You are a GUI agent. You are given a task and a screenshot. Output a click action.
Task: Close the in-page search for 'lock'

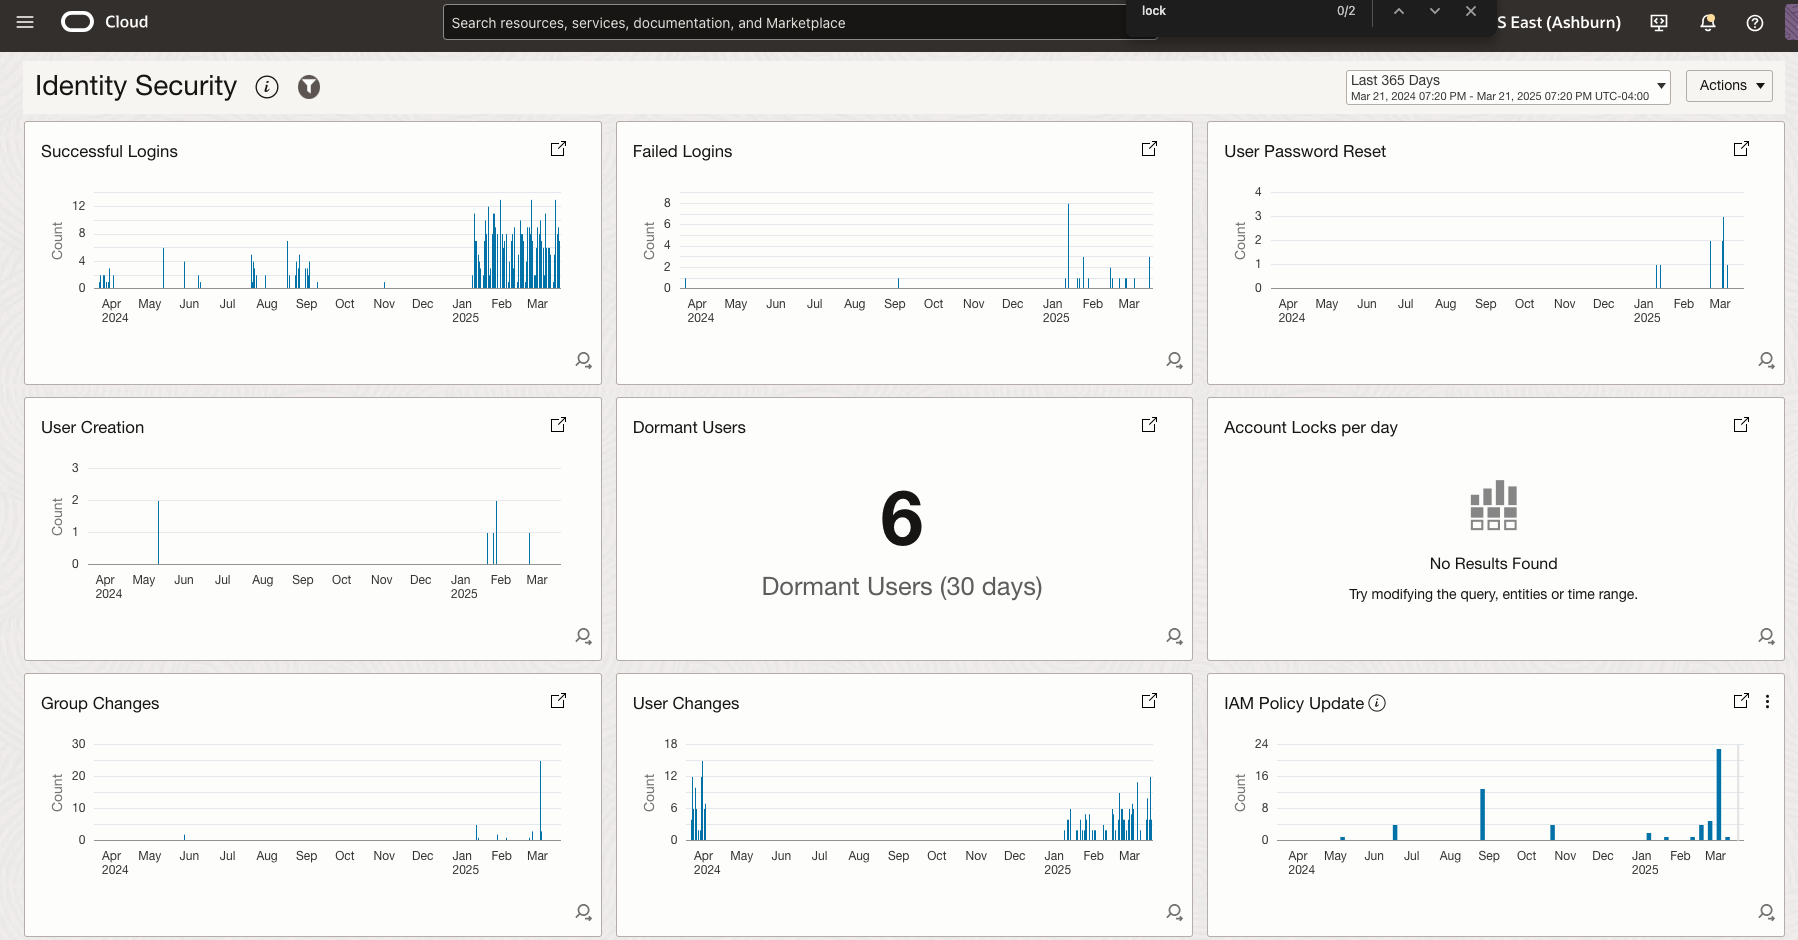coord(1471,11)
